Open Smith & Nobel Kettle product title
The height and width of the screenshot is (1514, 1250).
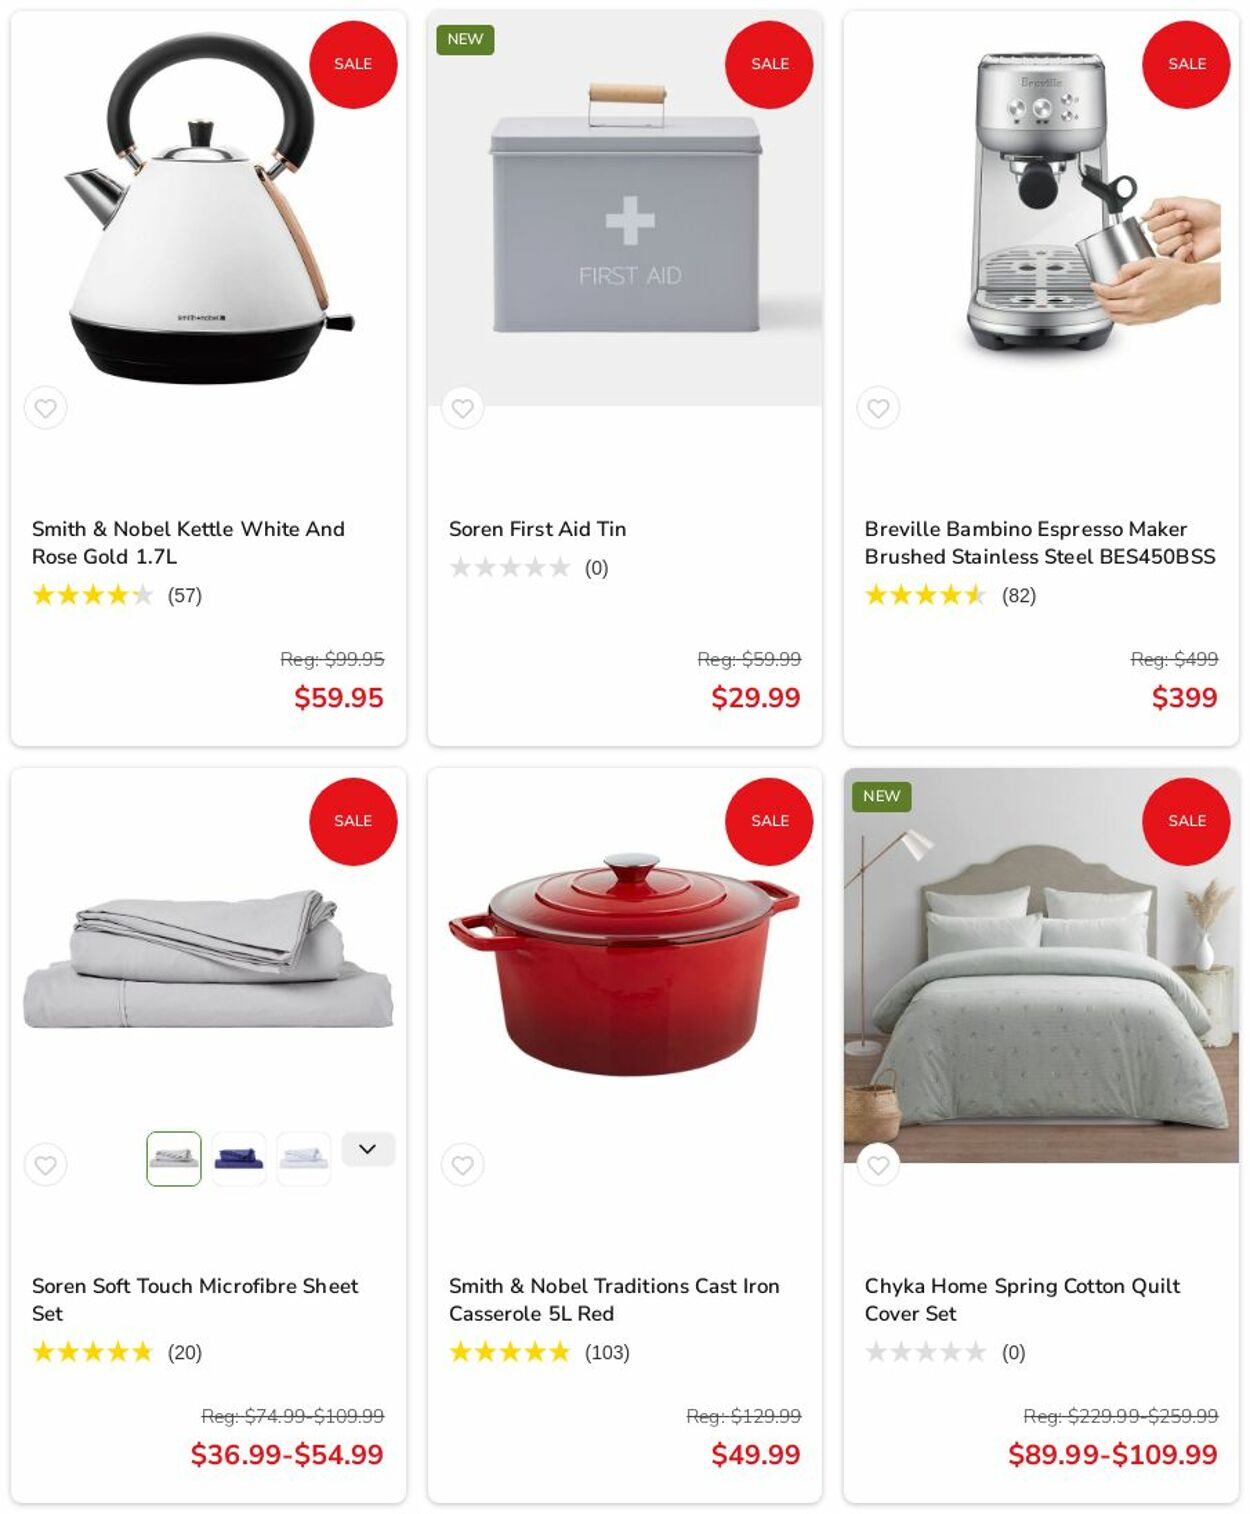(188, 543)
